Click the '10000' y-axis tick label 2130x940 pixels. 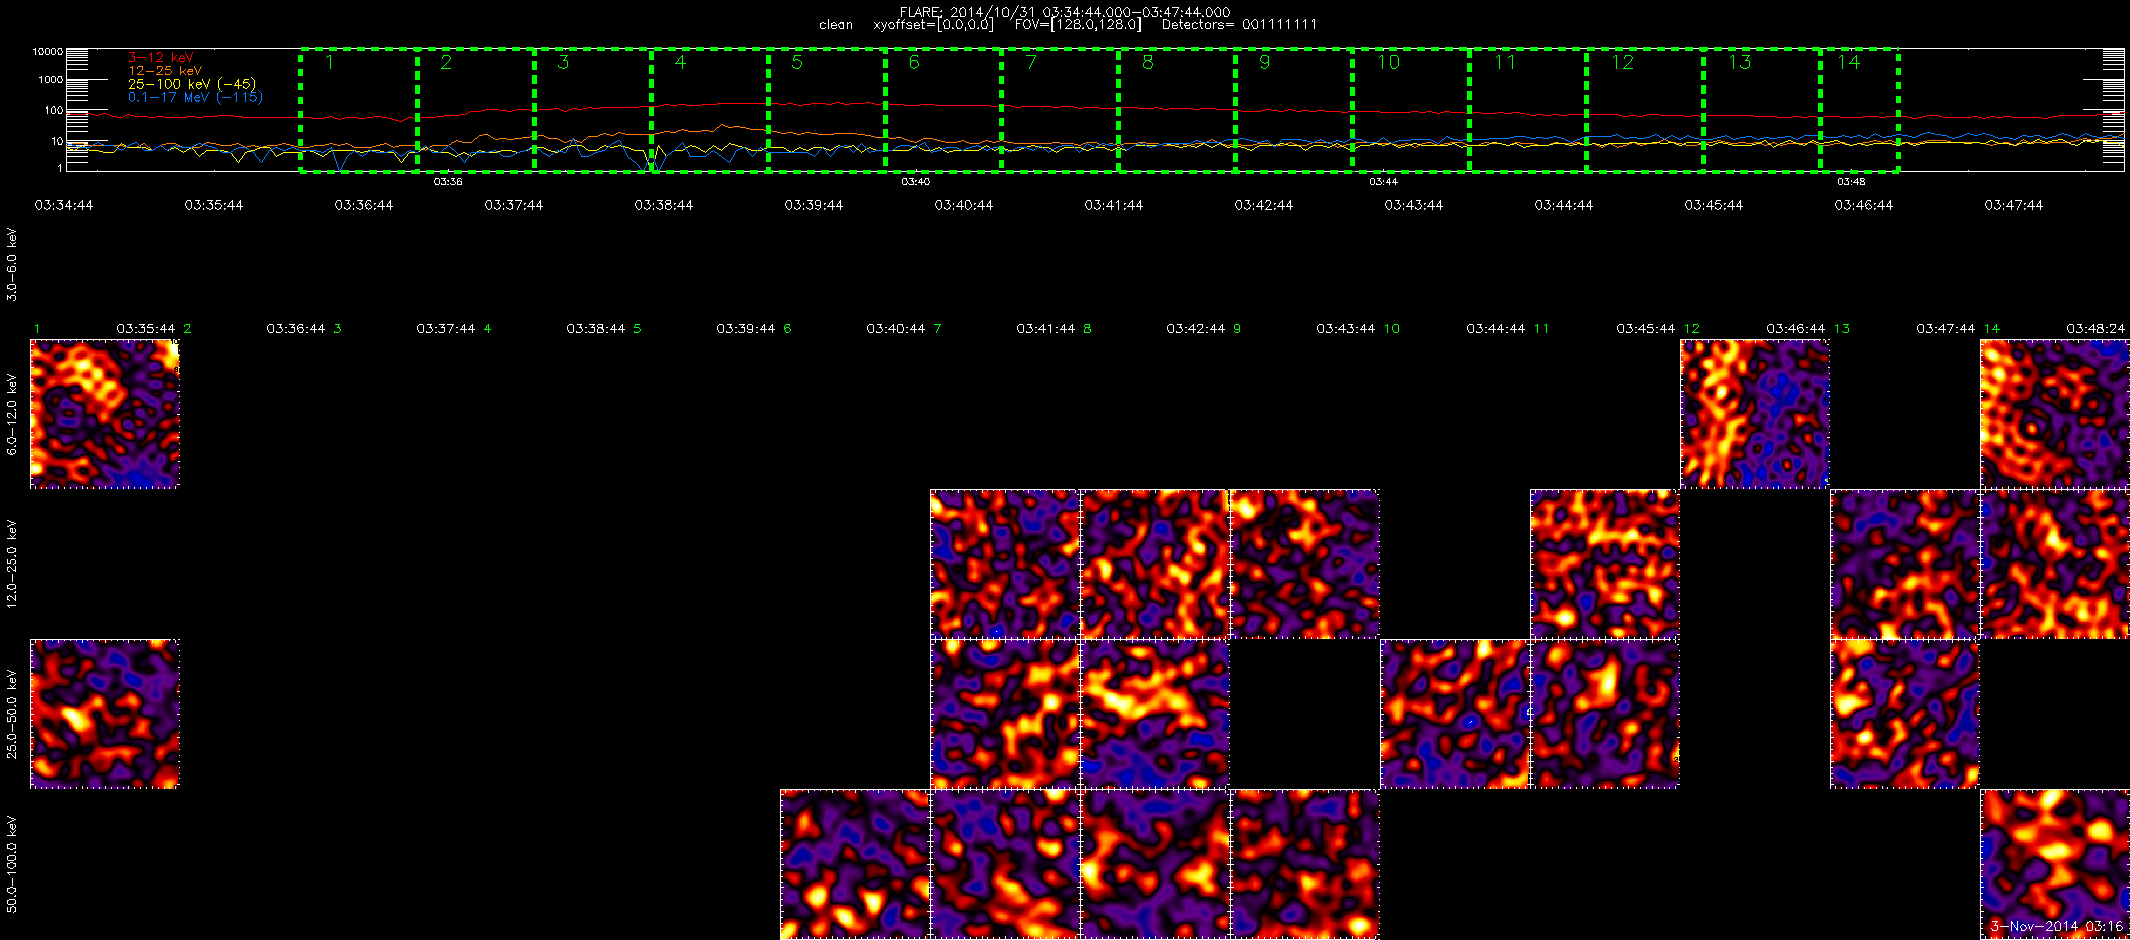point(48,51)
